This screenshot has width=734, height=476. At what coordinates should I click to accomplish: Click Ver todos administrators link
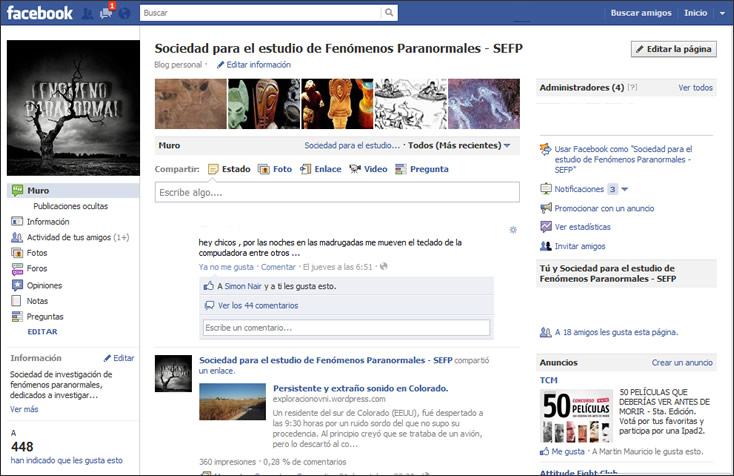695,88
